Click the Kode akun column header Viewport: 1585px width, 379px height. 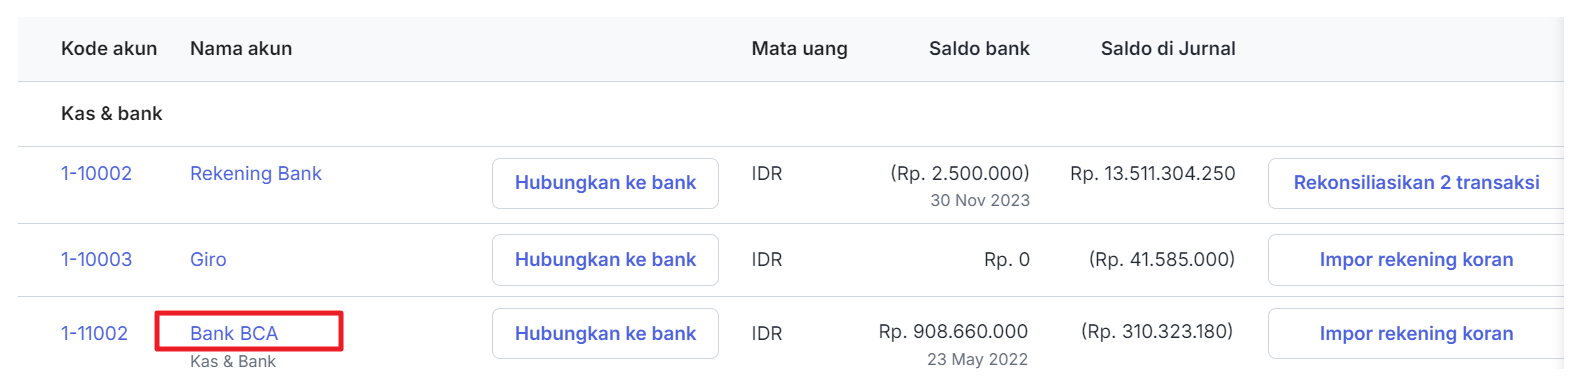109,49
